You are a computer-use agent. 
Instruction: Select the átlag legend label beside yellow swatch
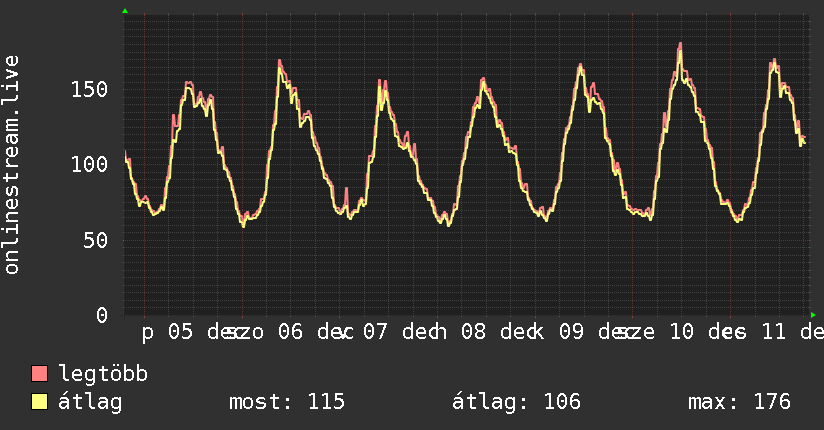pos(90,402)
